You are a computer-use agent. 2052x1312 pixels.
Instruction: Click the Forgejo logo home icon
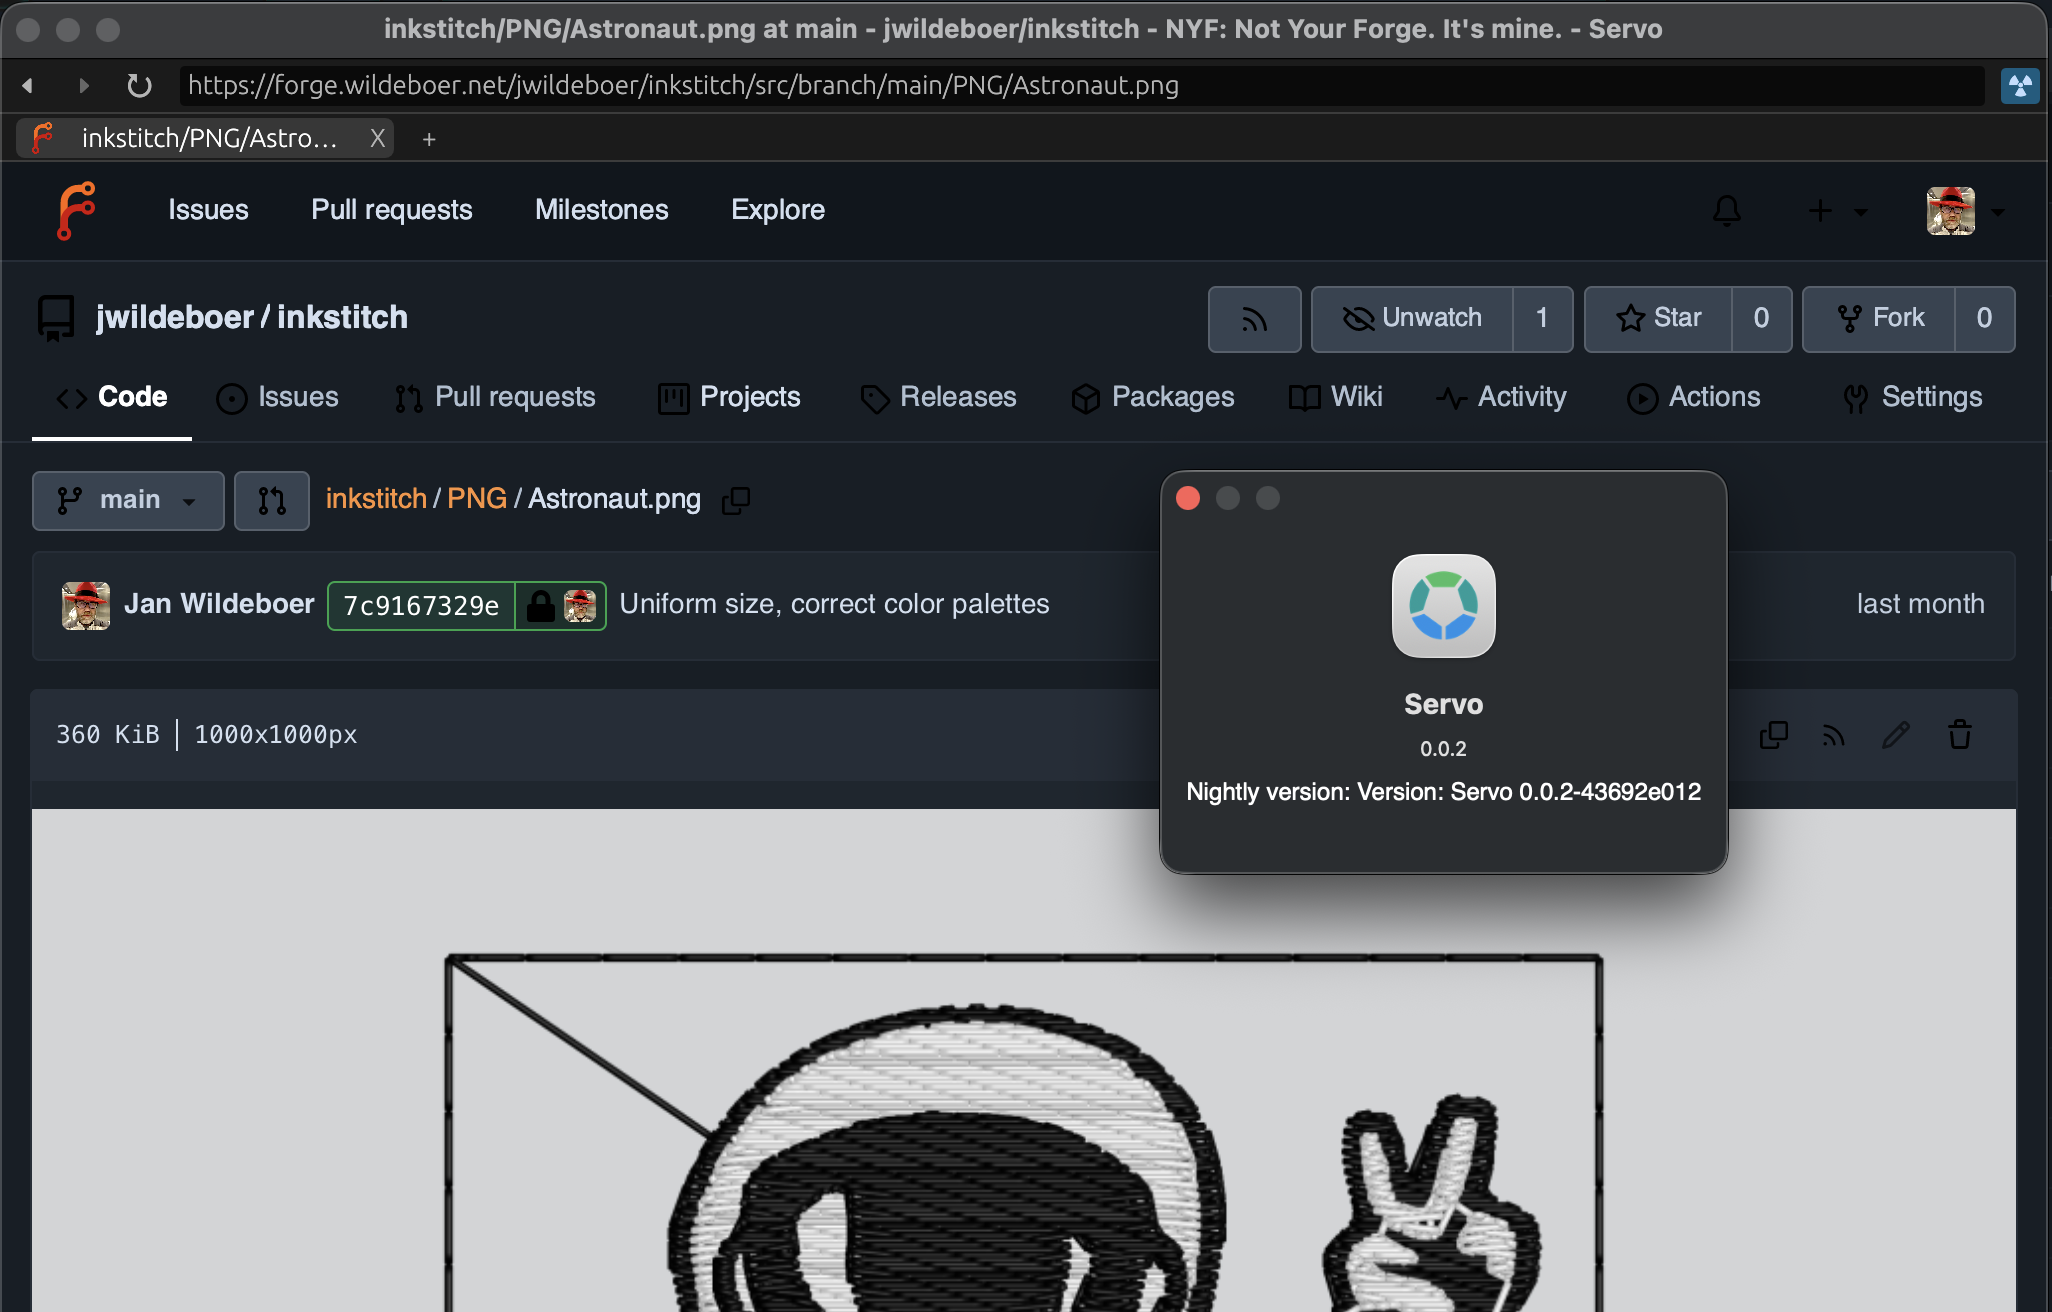point(77,211)
